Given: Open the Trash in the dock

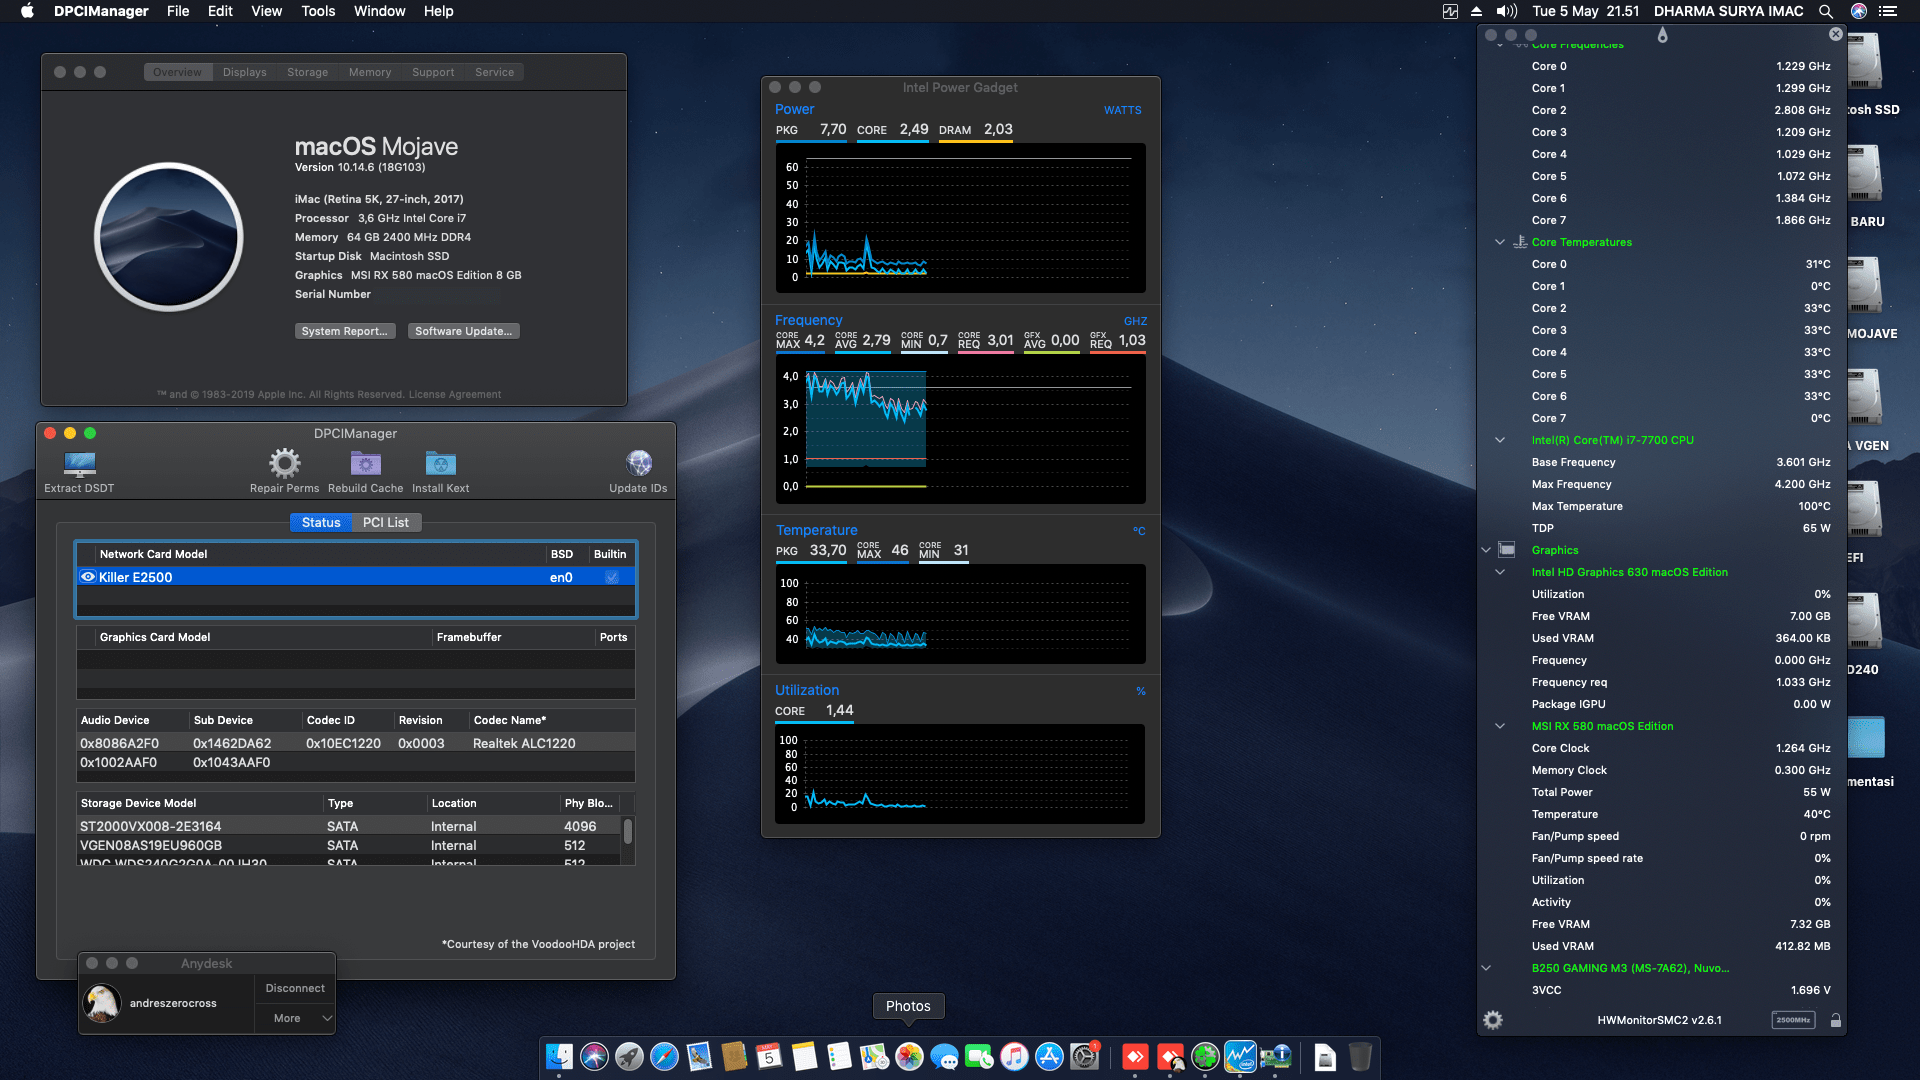Looking at the screenshot, I should point(1360,1057).
